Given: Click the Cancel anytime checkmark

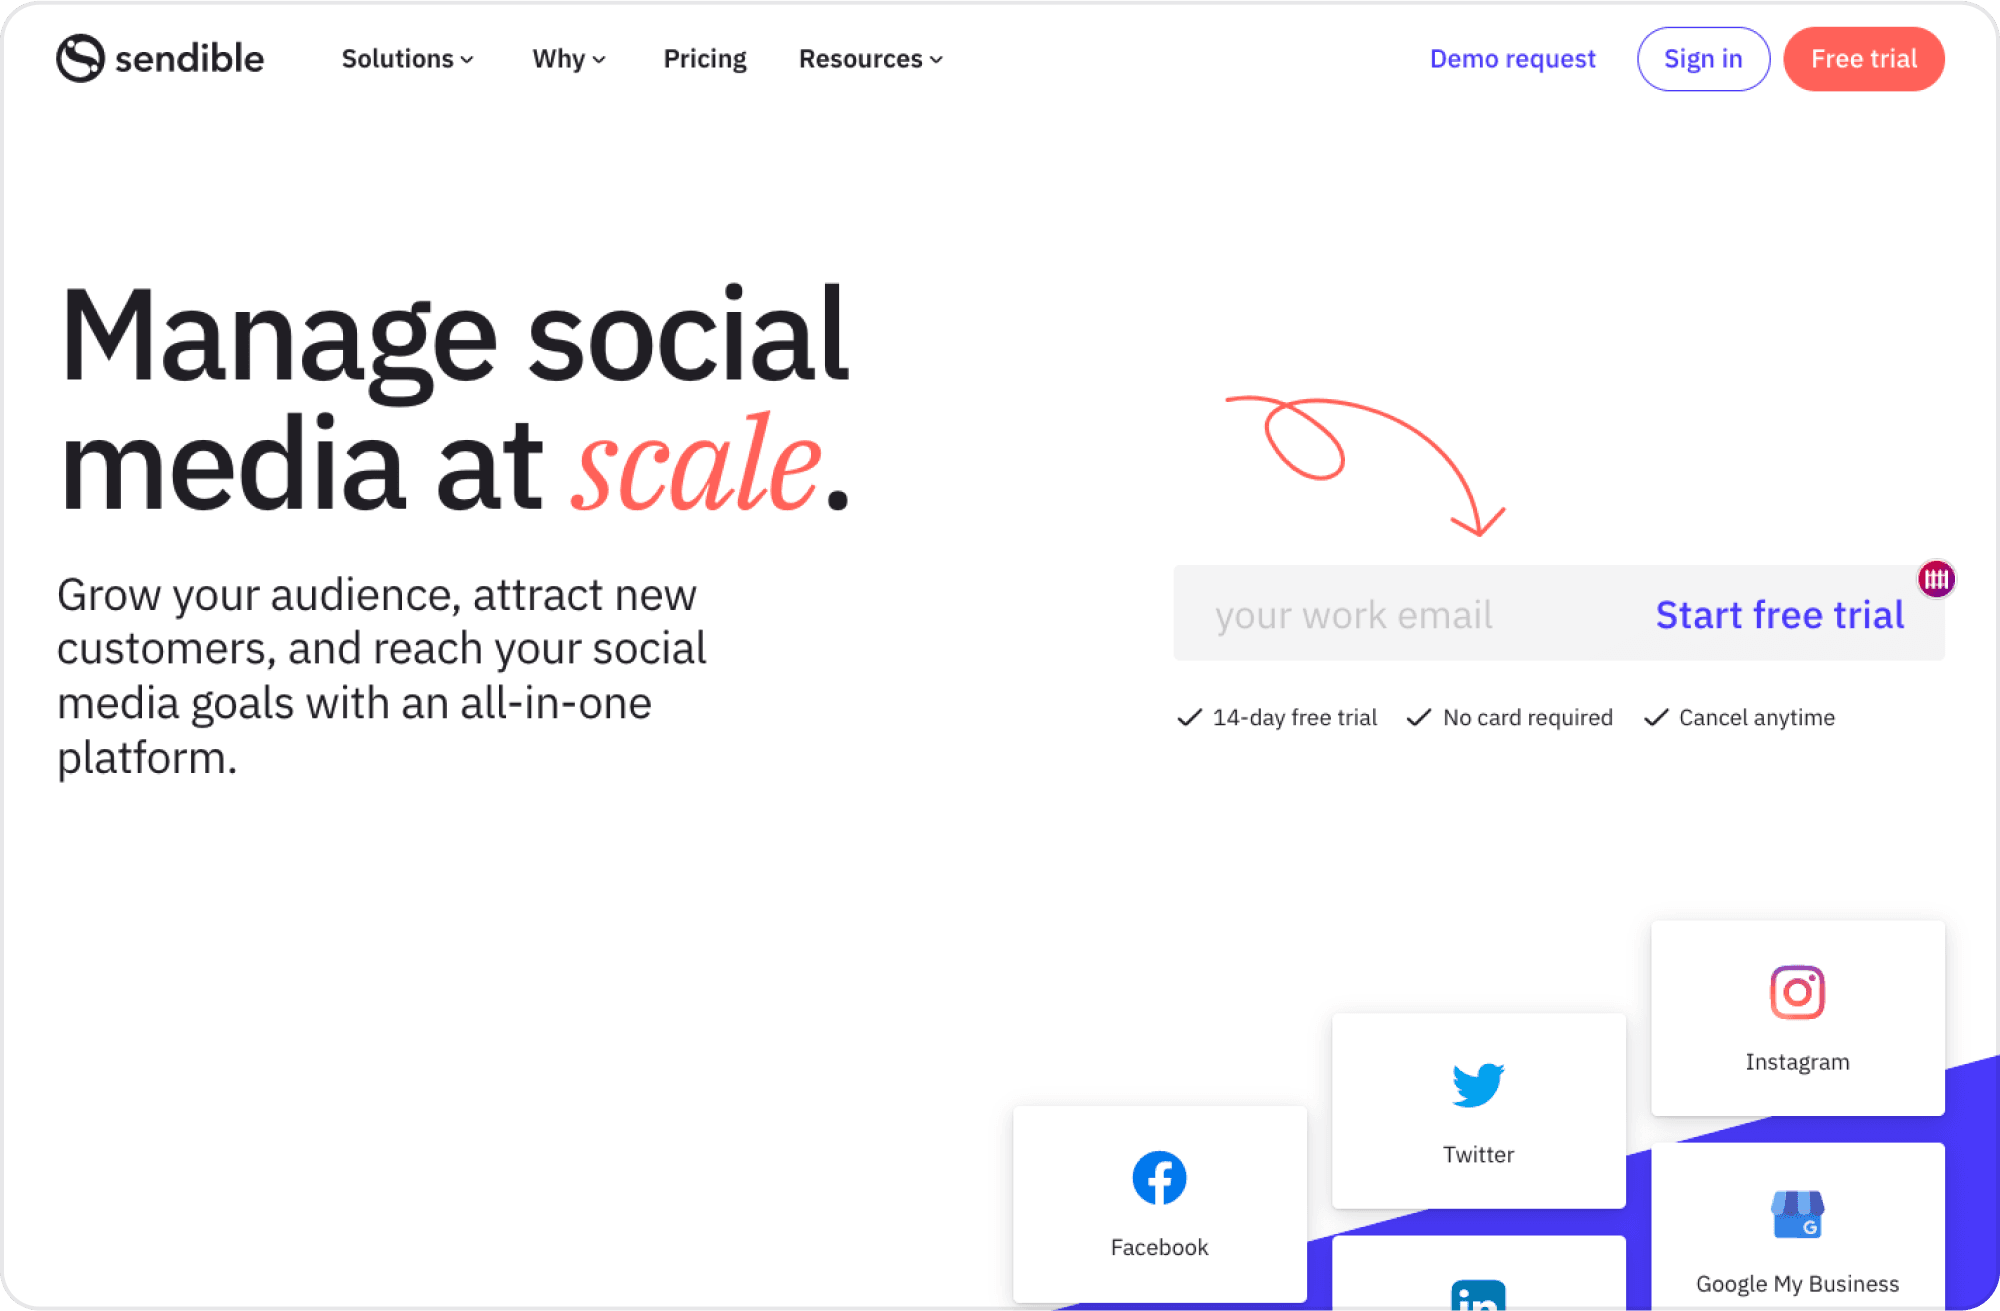Looking at the screenshot, I should [x=1656, y=717].
